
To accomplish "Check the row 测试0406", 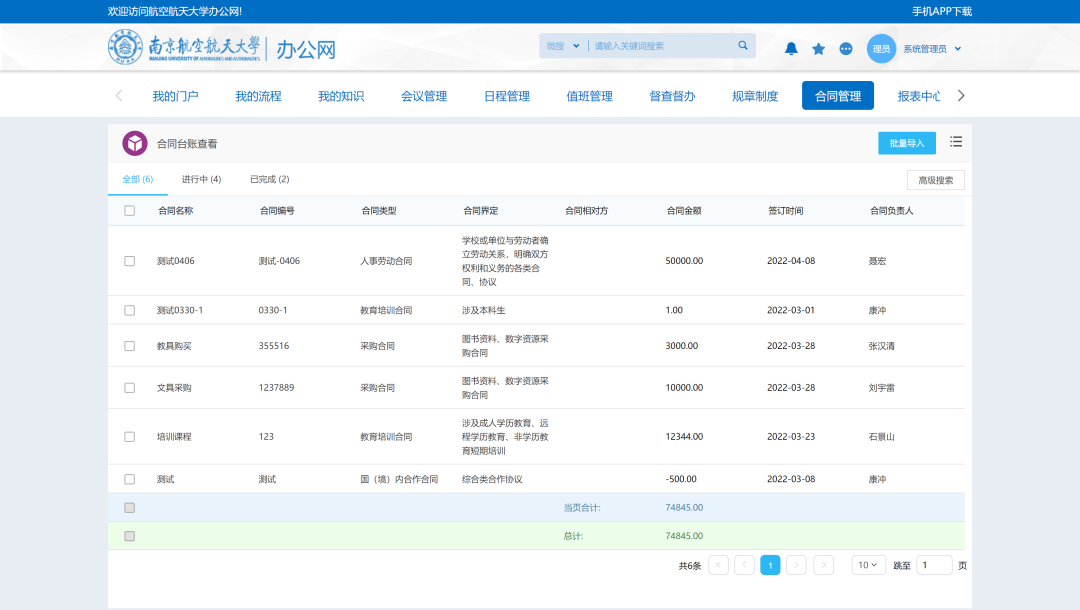I will 129,261.
